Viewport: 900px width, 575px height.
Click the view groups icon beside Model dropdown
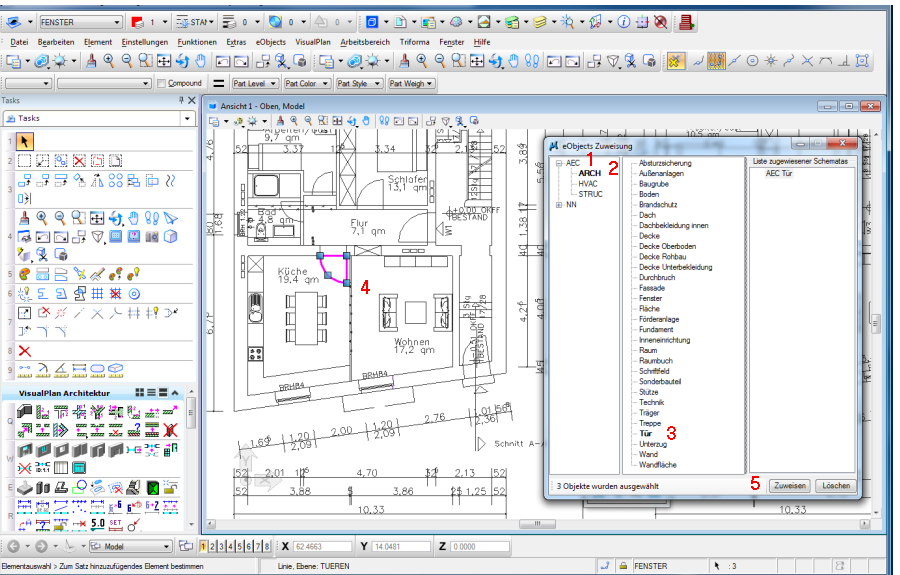(185, 546)
